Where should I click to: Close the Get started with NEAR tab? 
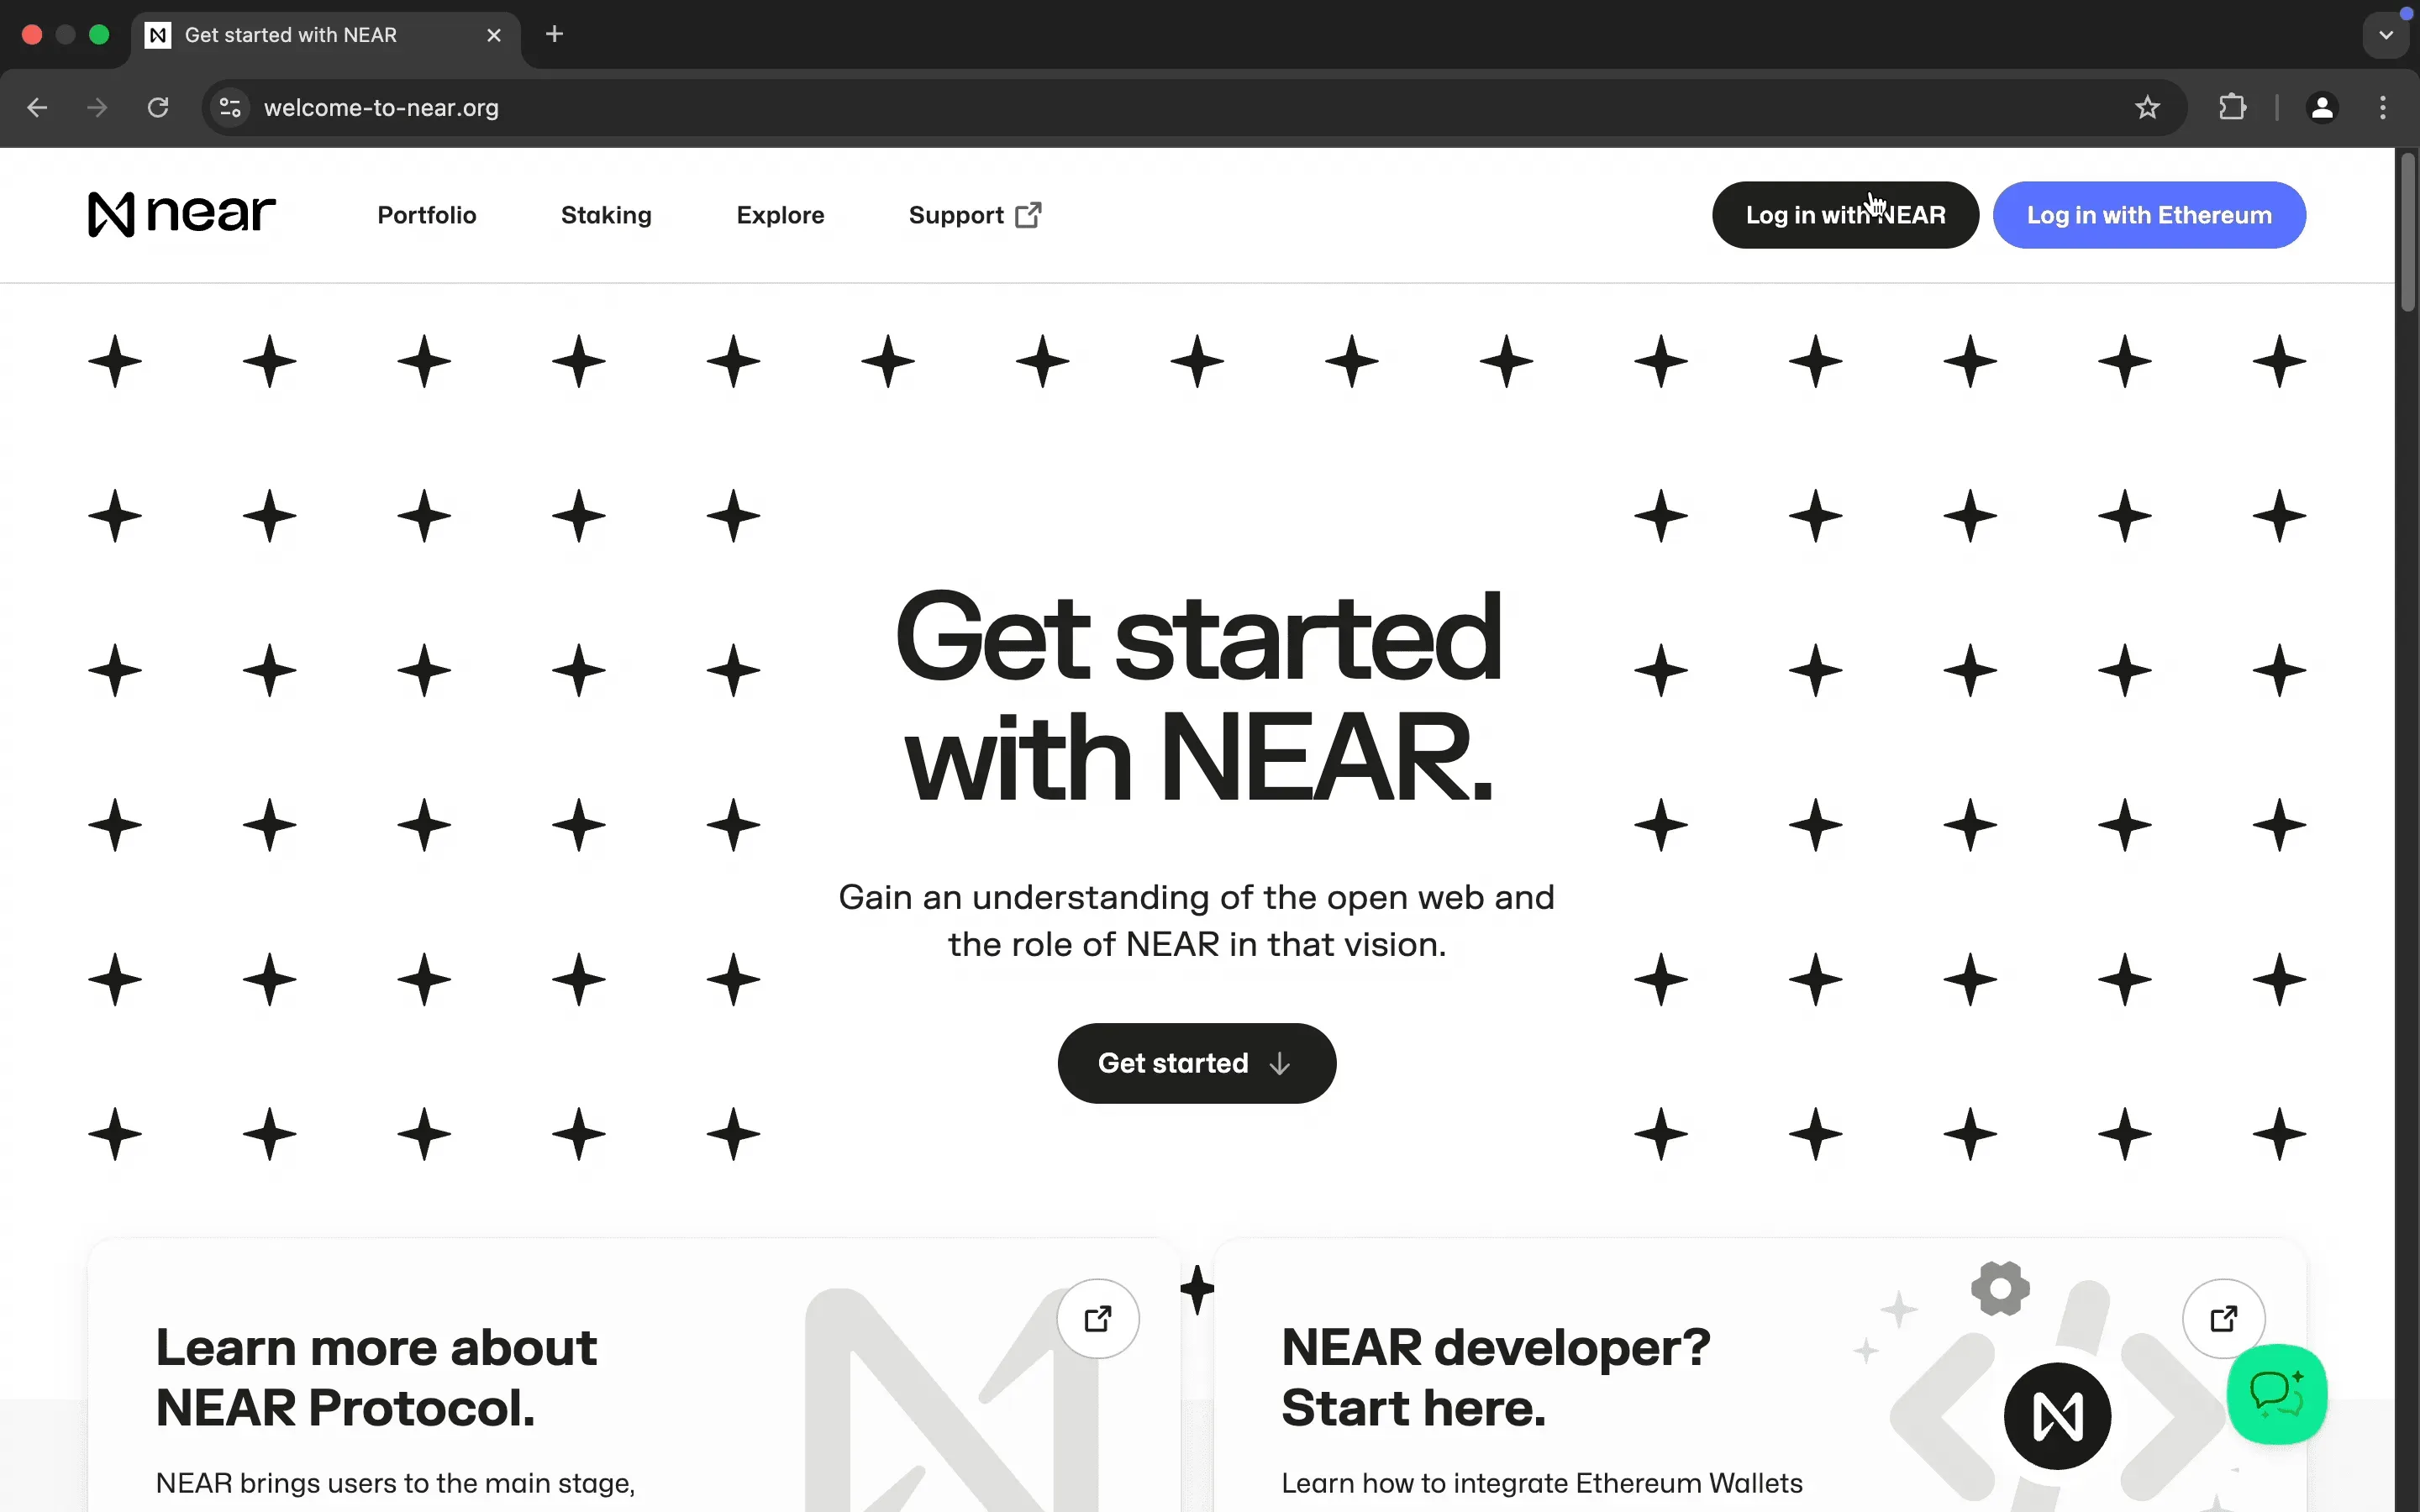(x=494, y=35)
